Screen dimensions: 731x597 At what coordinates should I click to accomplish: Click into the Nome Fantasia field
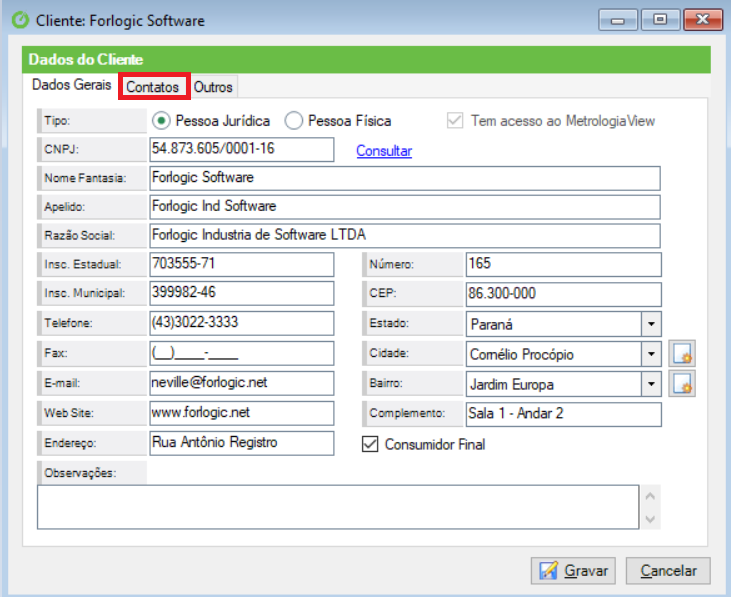pyautogui.click(x=405, y=178)
